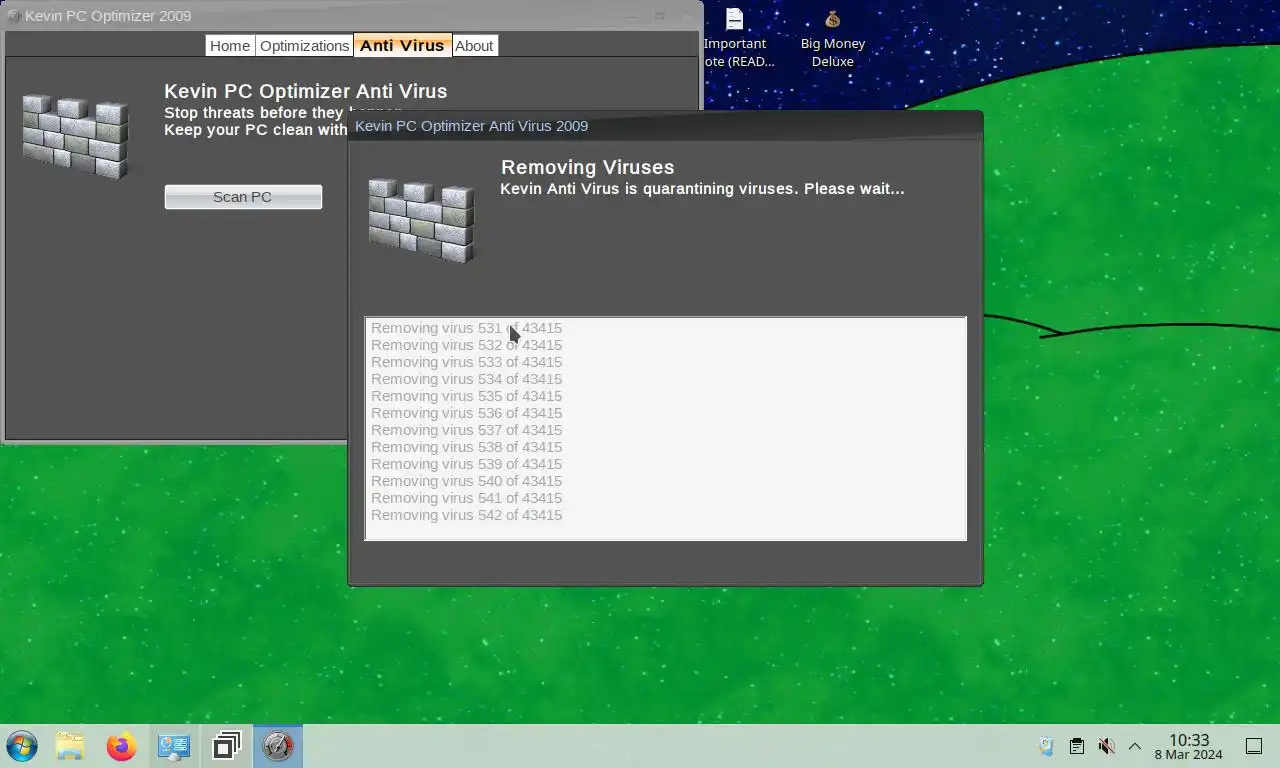Switch to the Home tab
1280x768 pixels.
pyautogui.click(x=230, y=46)
